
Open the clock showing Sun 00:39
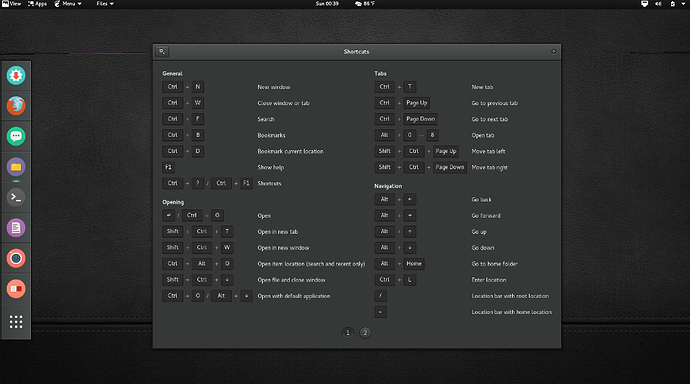pyautogui.click(x=327, y=4)
